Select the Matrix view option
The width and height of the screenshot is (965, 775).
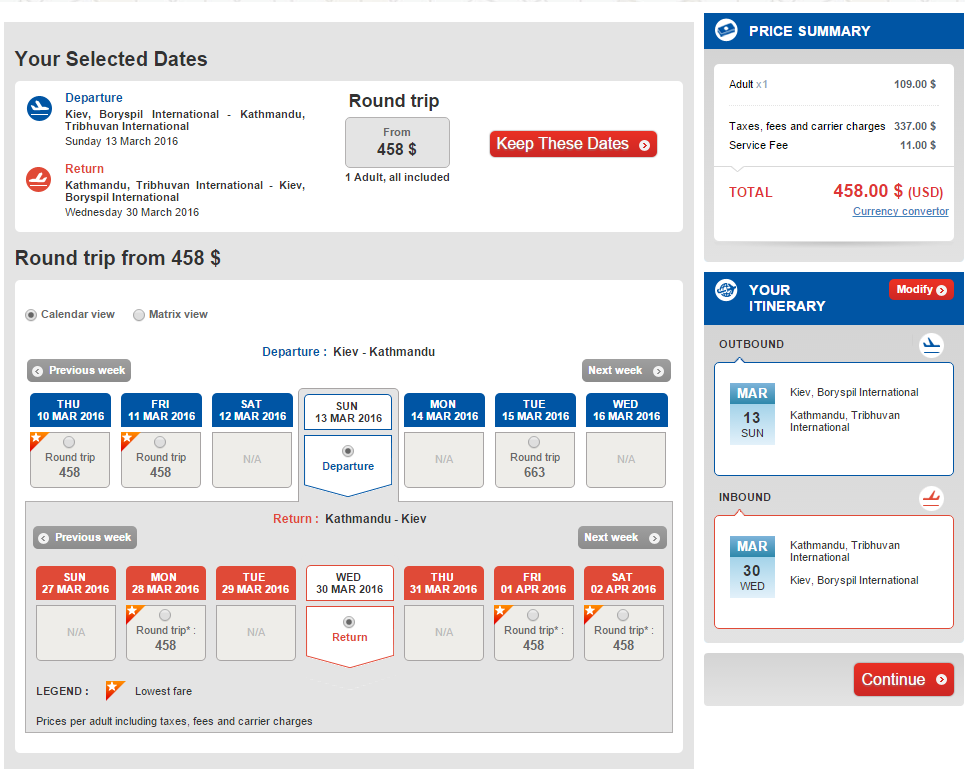(x=139, y=314)
